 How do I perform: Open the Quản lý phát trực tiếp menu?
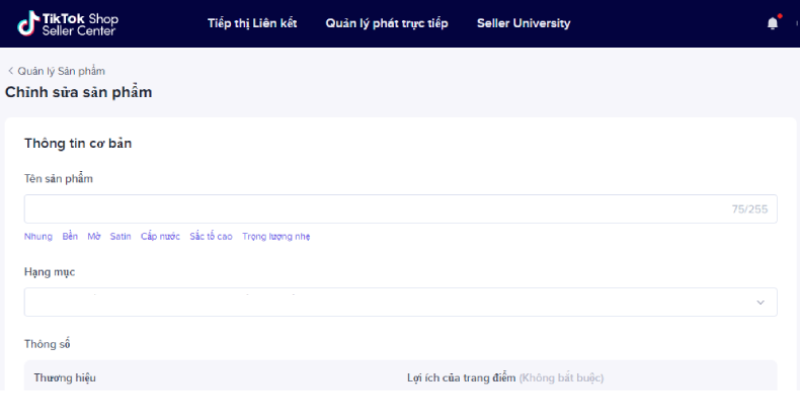pos(386,24)
